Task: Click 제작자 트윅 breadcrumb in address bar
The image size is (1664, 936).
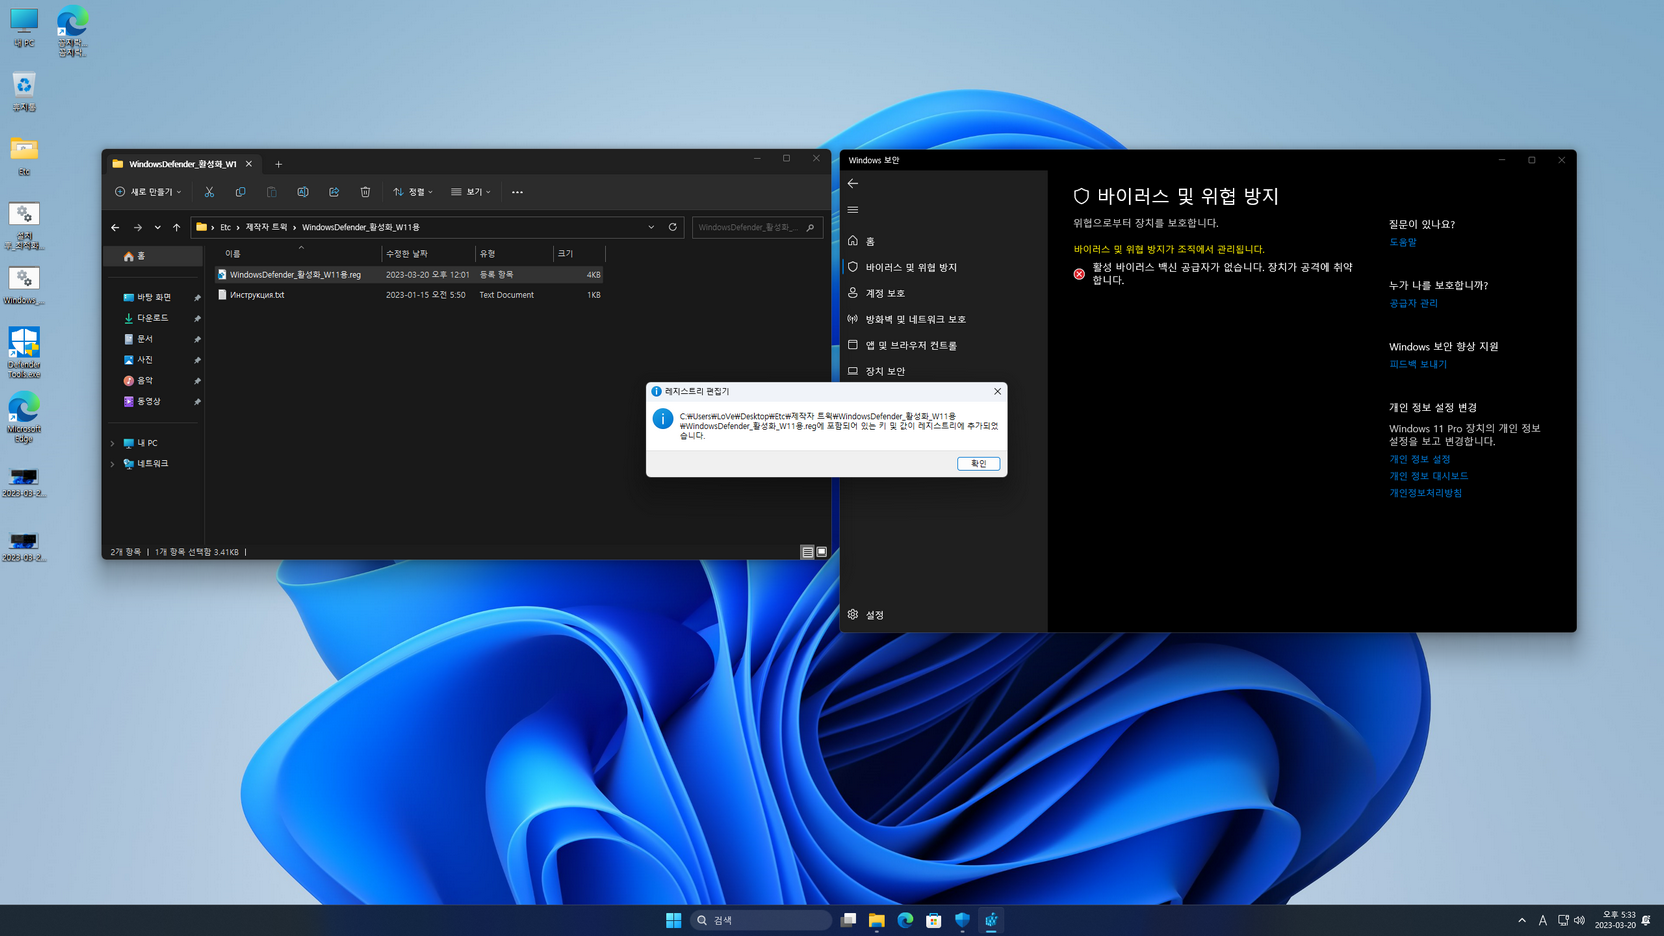Action: 266,227
